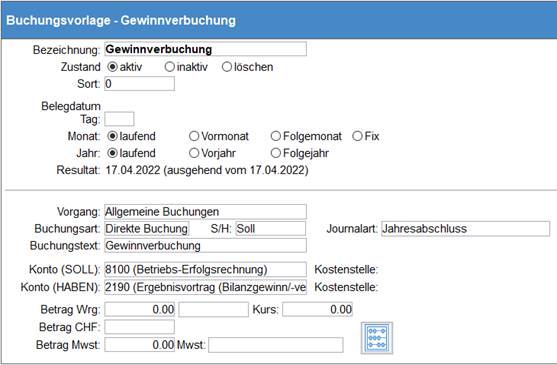557x365 pixels.
Task: Click the 'Kostenstelle:' label next to Konto (SOLL)
Action: point(346,269)
